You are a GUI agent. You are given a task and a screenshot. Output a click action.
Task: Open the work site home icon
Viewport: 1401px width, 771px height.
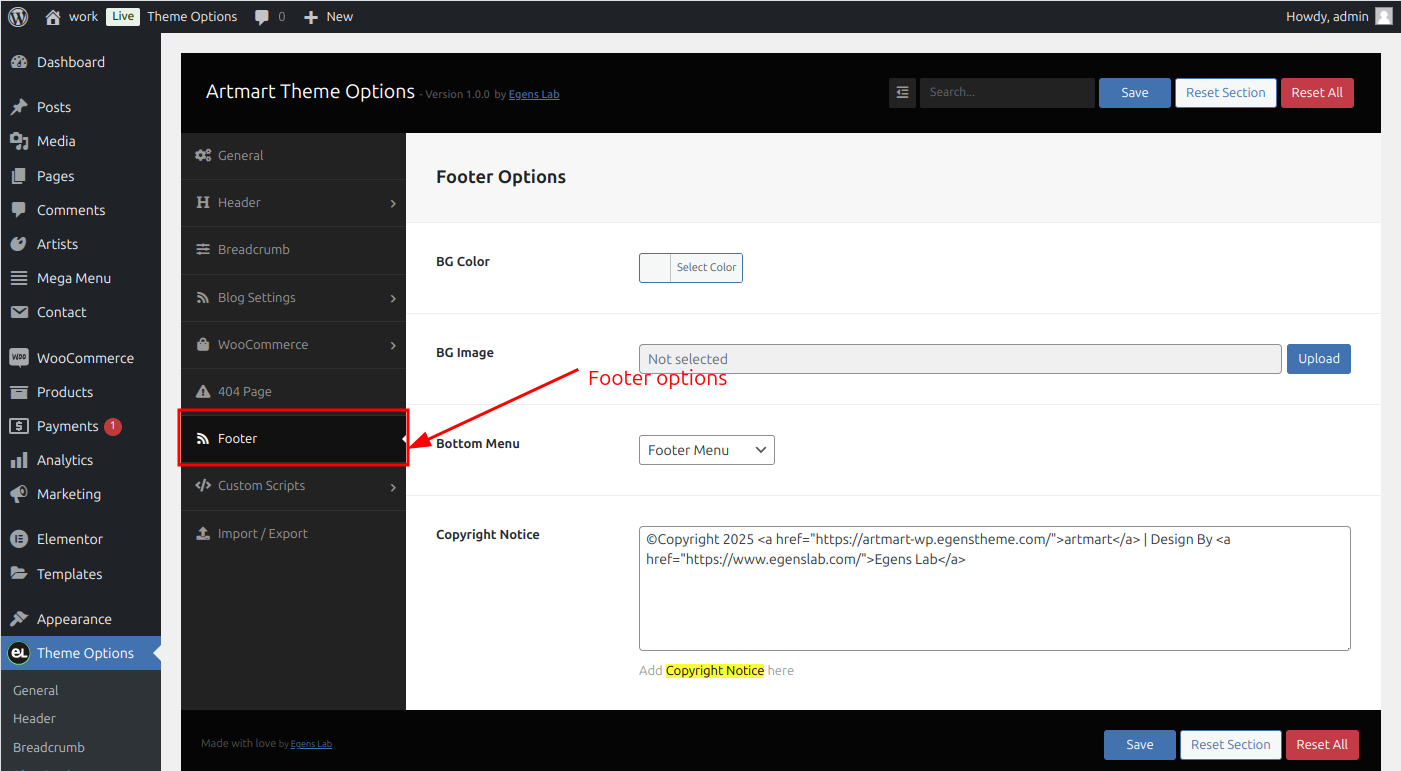coord(53,16)
